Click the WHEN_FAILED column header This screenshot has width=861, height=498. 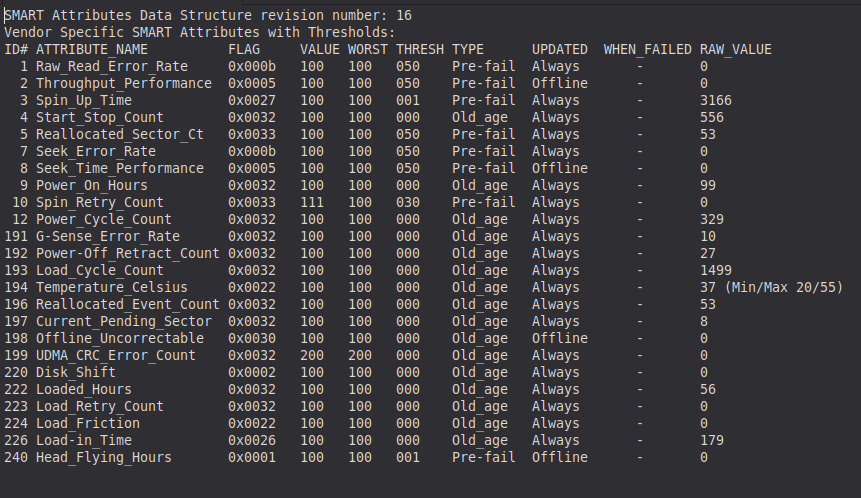(648, 49)
